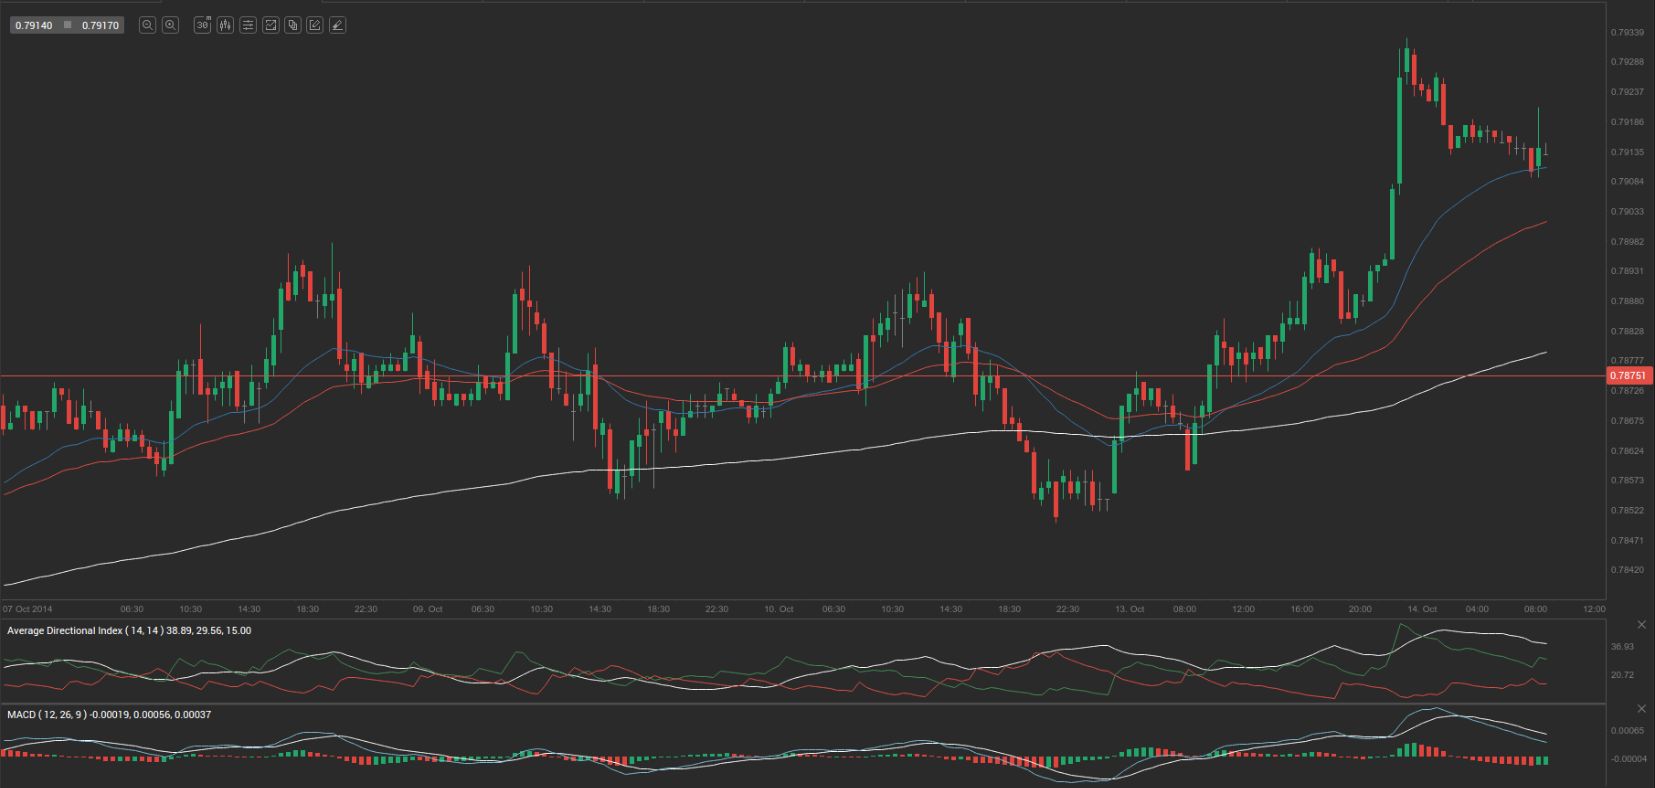Click the red 0.78751 price marker
1655x788 pixels.
point(1627,376)
